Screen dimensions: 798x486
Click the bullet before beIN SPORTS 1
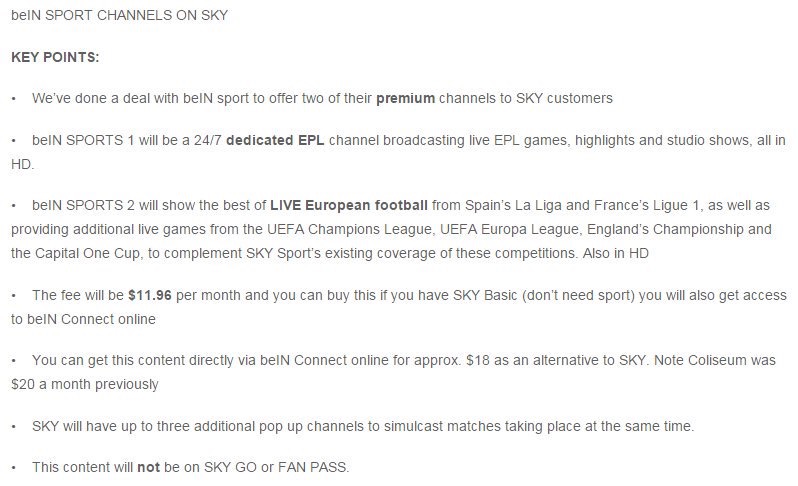pyautogui.click(x=14, y=140)
